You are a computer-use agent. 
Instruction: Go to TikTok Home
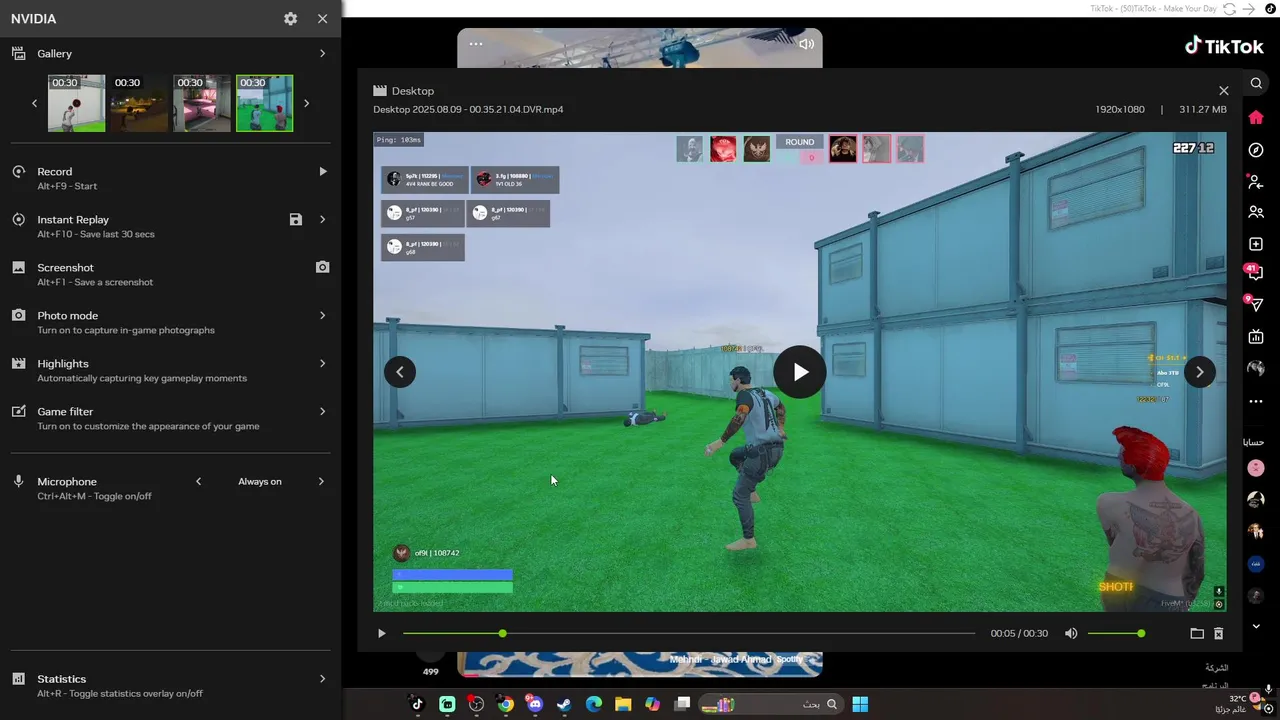click(1256, 118)
